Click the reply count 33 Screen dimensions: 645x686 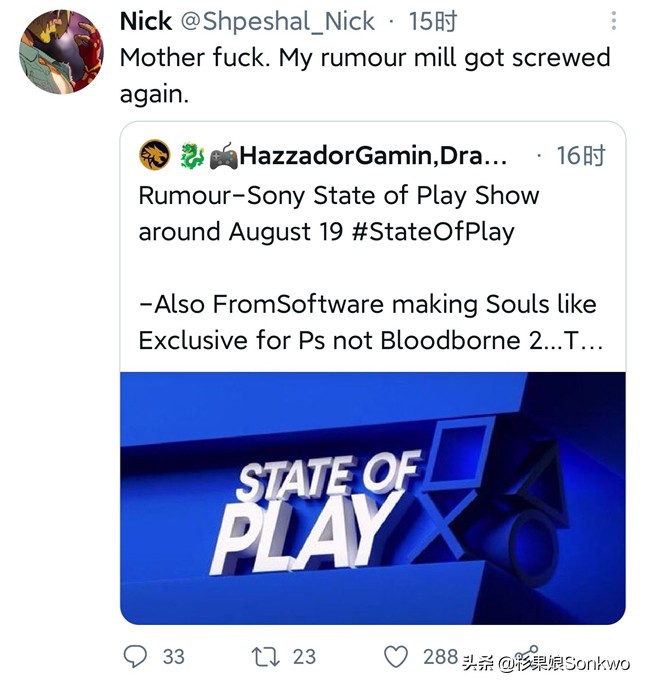point(173,656)
